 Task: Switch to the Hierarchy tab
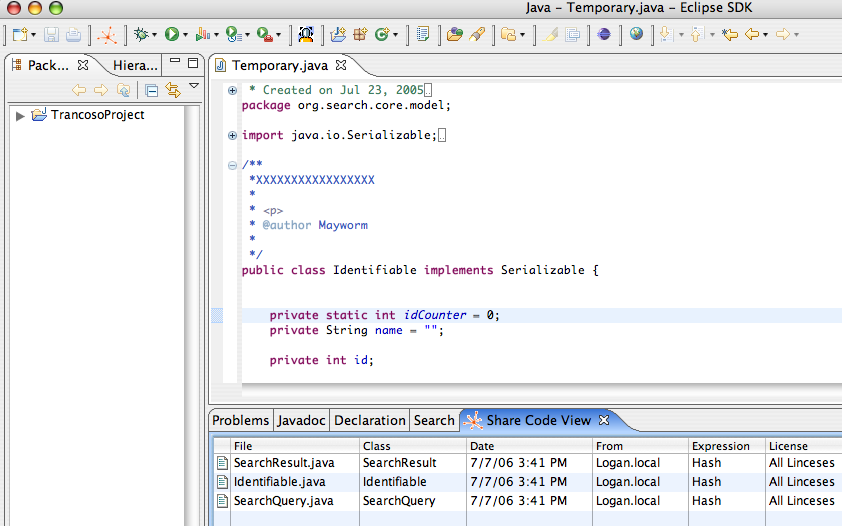pyautogui.click(x=135, y=65)
